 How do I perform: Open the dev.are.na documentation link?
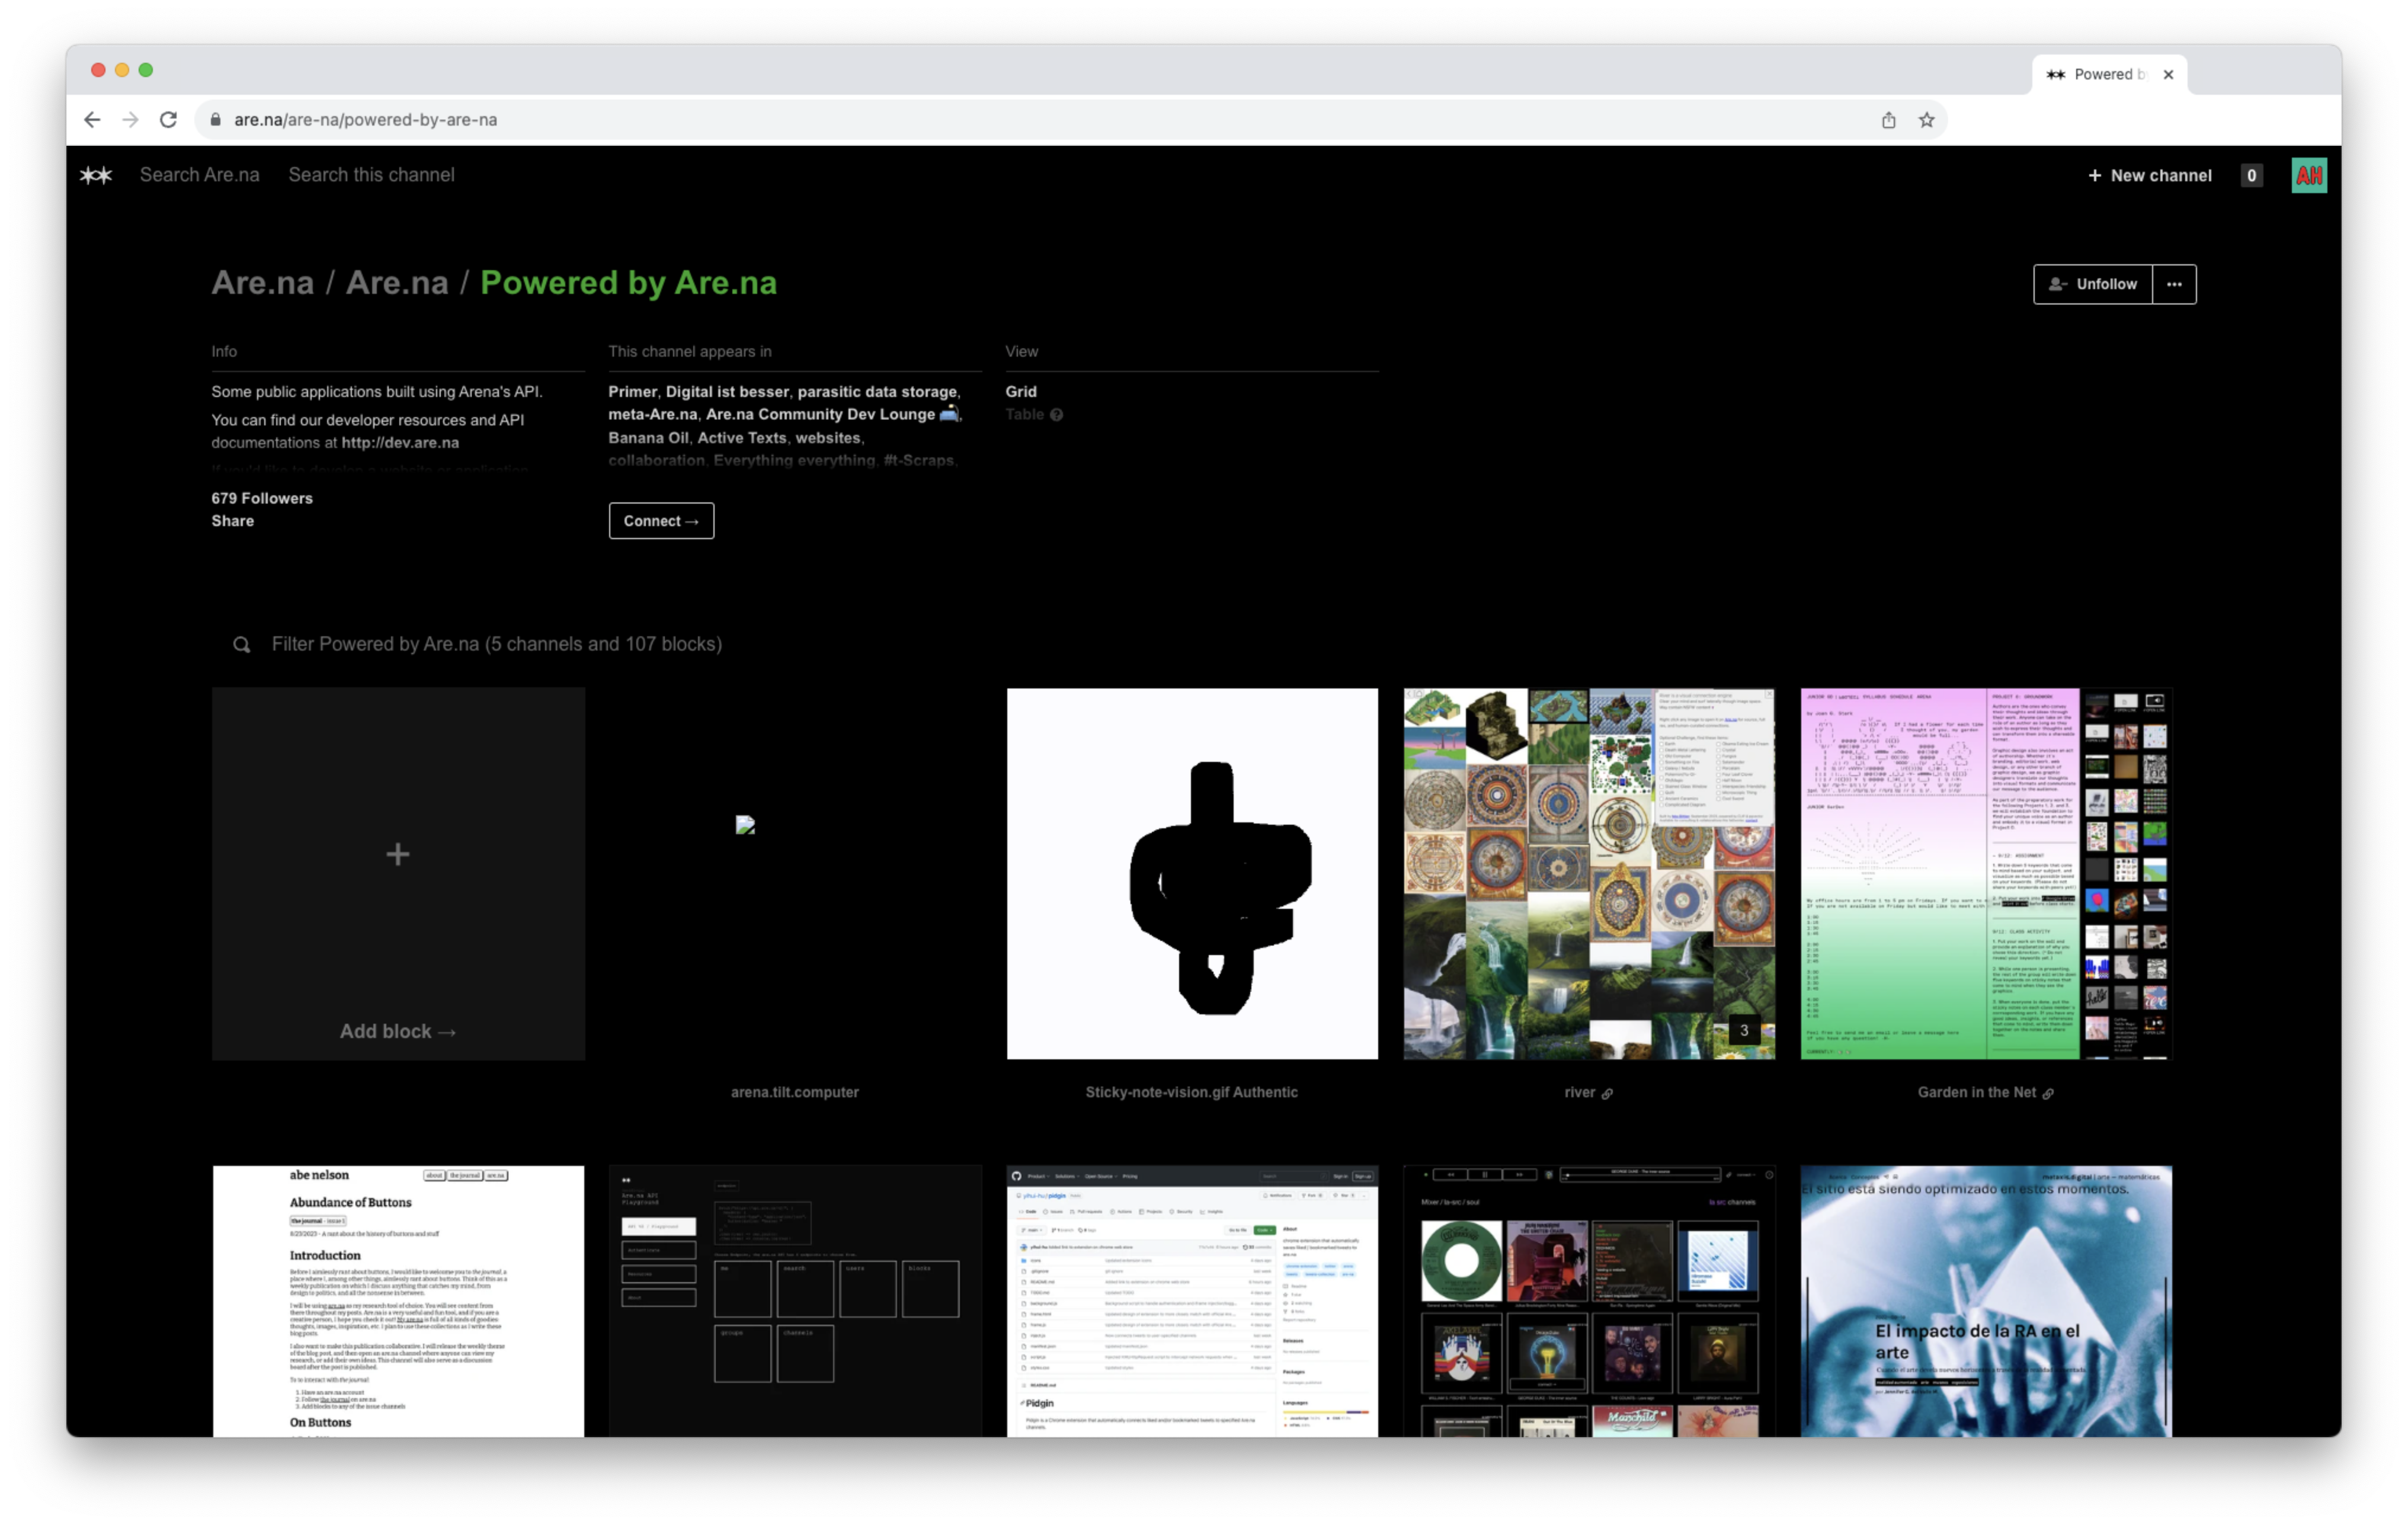coord(400,442)
